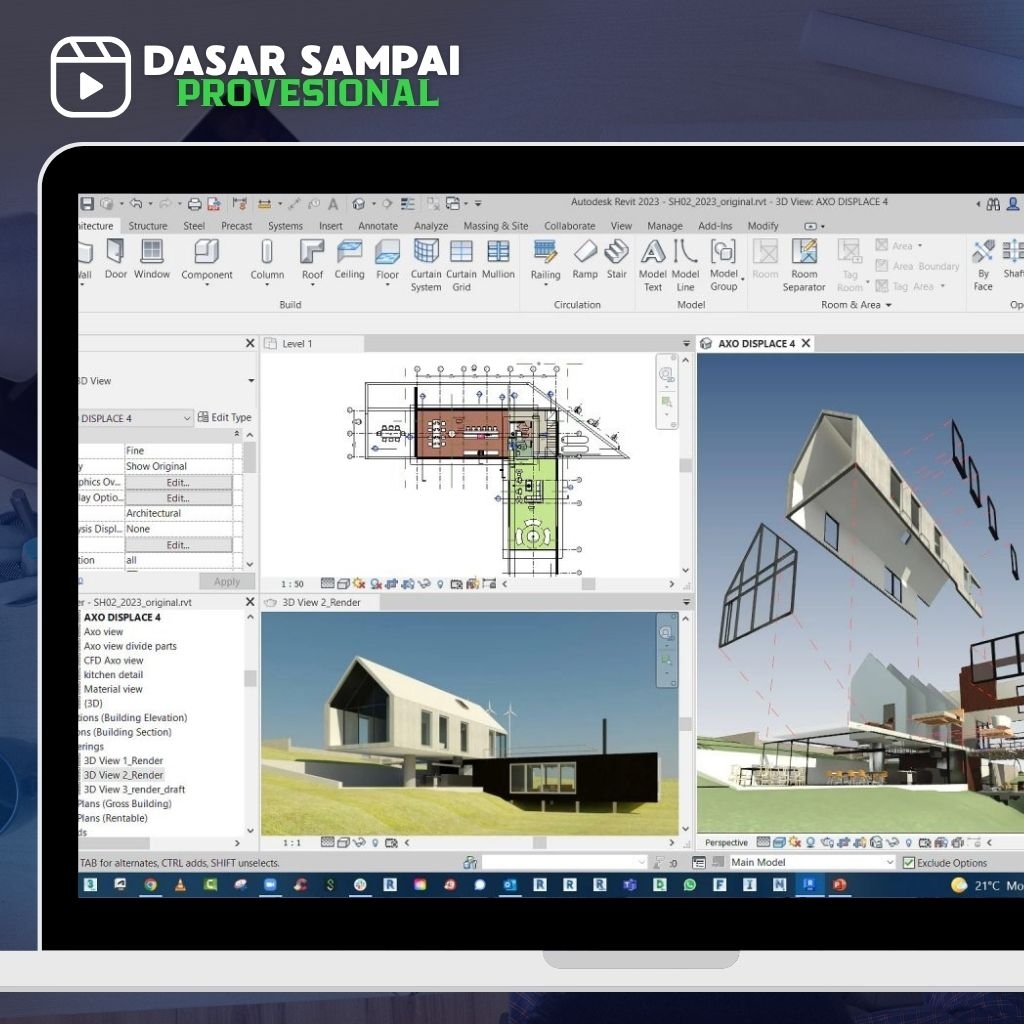Open WhatsApp from the Windows taskbar
The width and height of the screenshot is (1024, 1024).
690,885
